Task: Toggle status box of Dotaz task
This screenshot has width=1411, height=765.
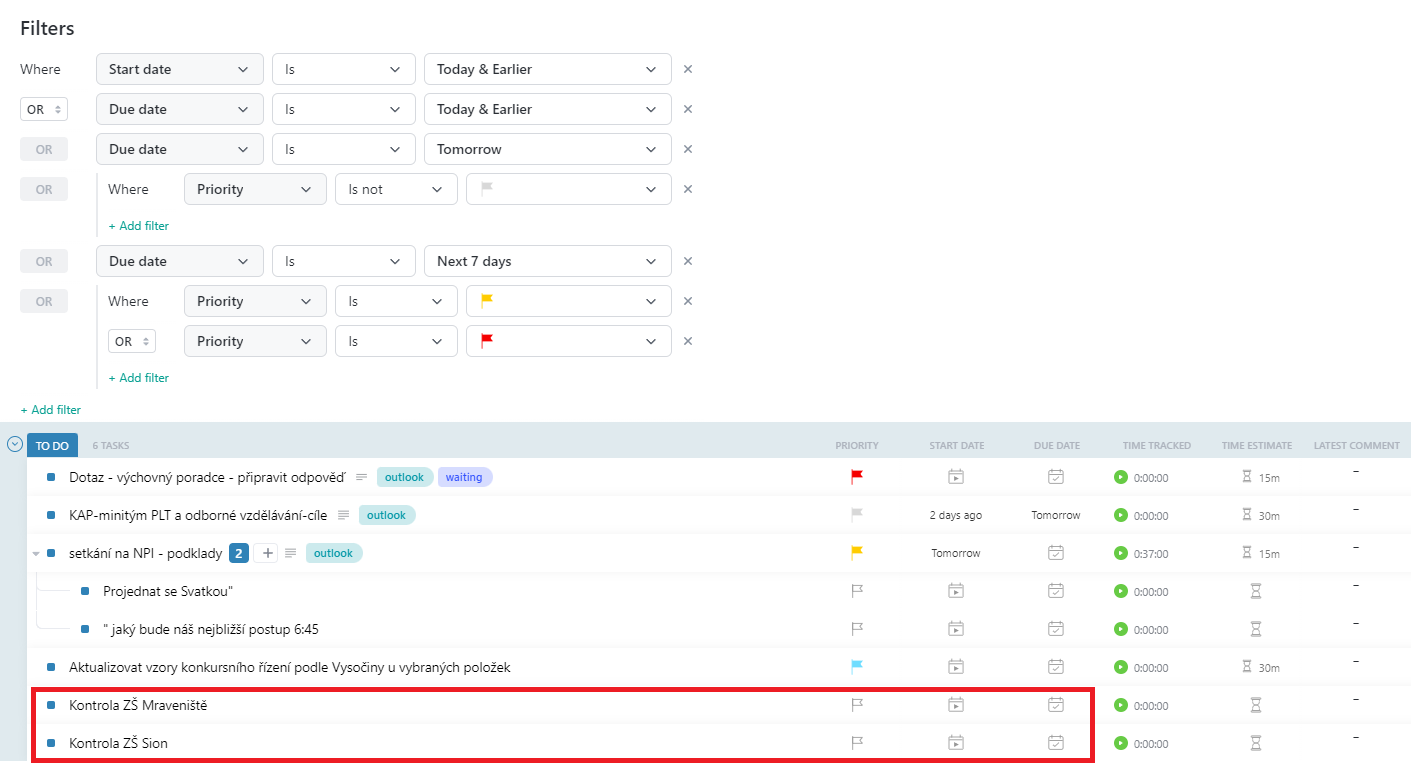Action: [51, 477]
